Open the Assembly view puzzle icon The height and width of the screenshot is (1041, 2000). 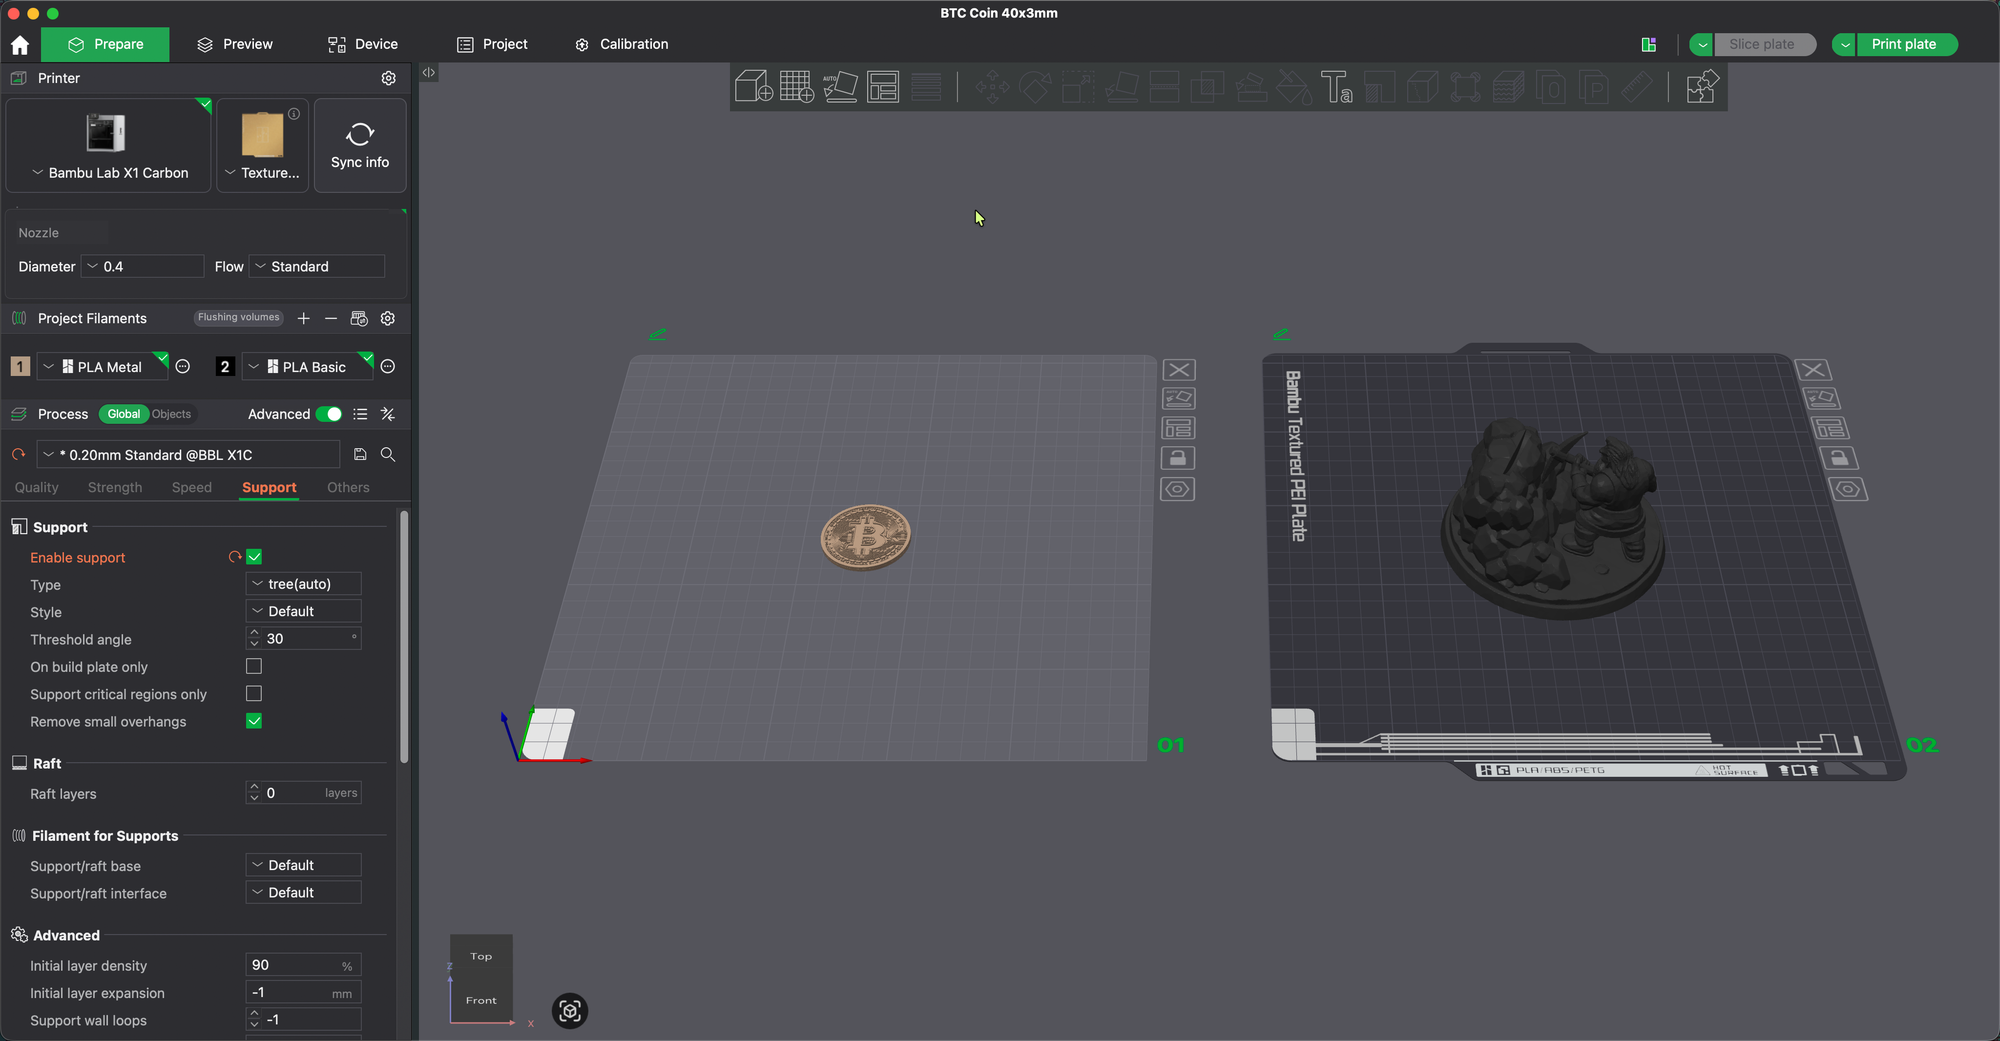[1702, 87]
